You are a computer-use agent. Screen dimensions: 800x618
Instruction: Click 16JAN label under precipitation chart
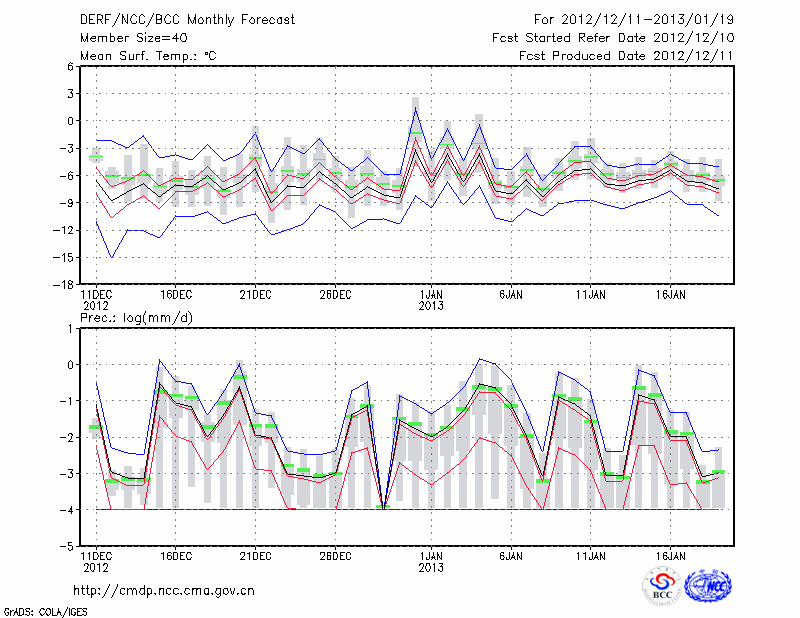pos(671,554)
